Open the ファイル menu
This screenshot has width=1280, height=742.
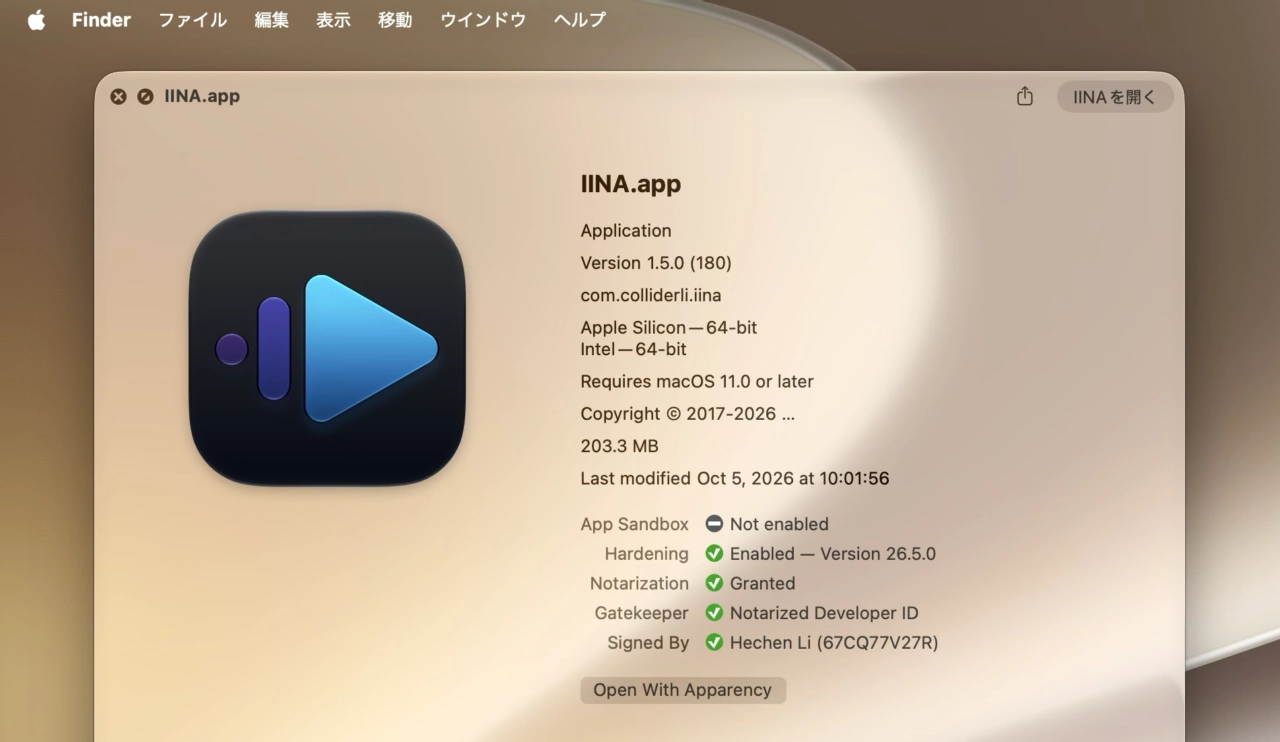[x=193, y=20]
